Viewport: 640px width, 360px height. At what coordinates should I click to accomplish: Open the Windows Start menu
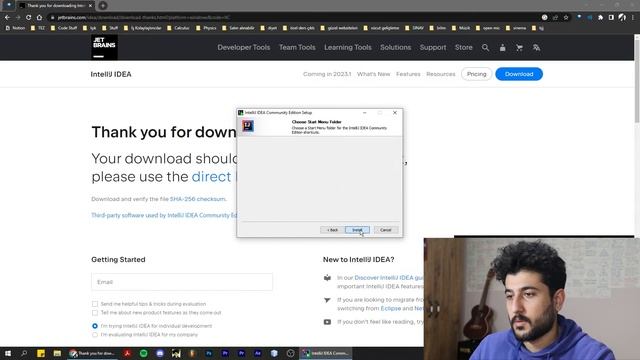(8, 353)
